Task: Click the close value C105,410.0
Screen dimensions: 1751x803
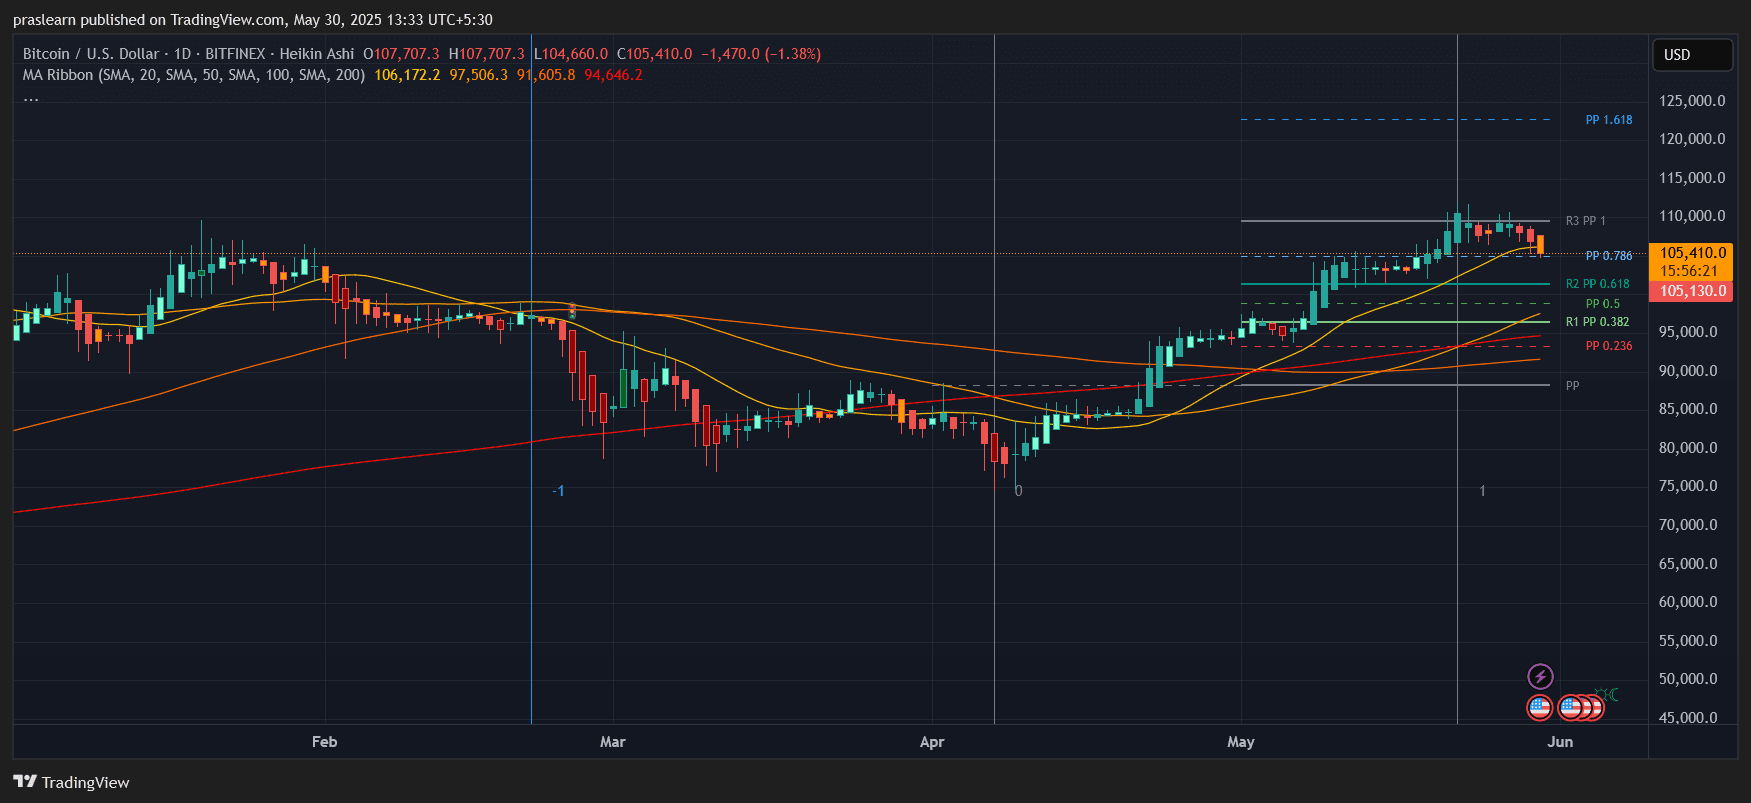Action: point(654,54)
